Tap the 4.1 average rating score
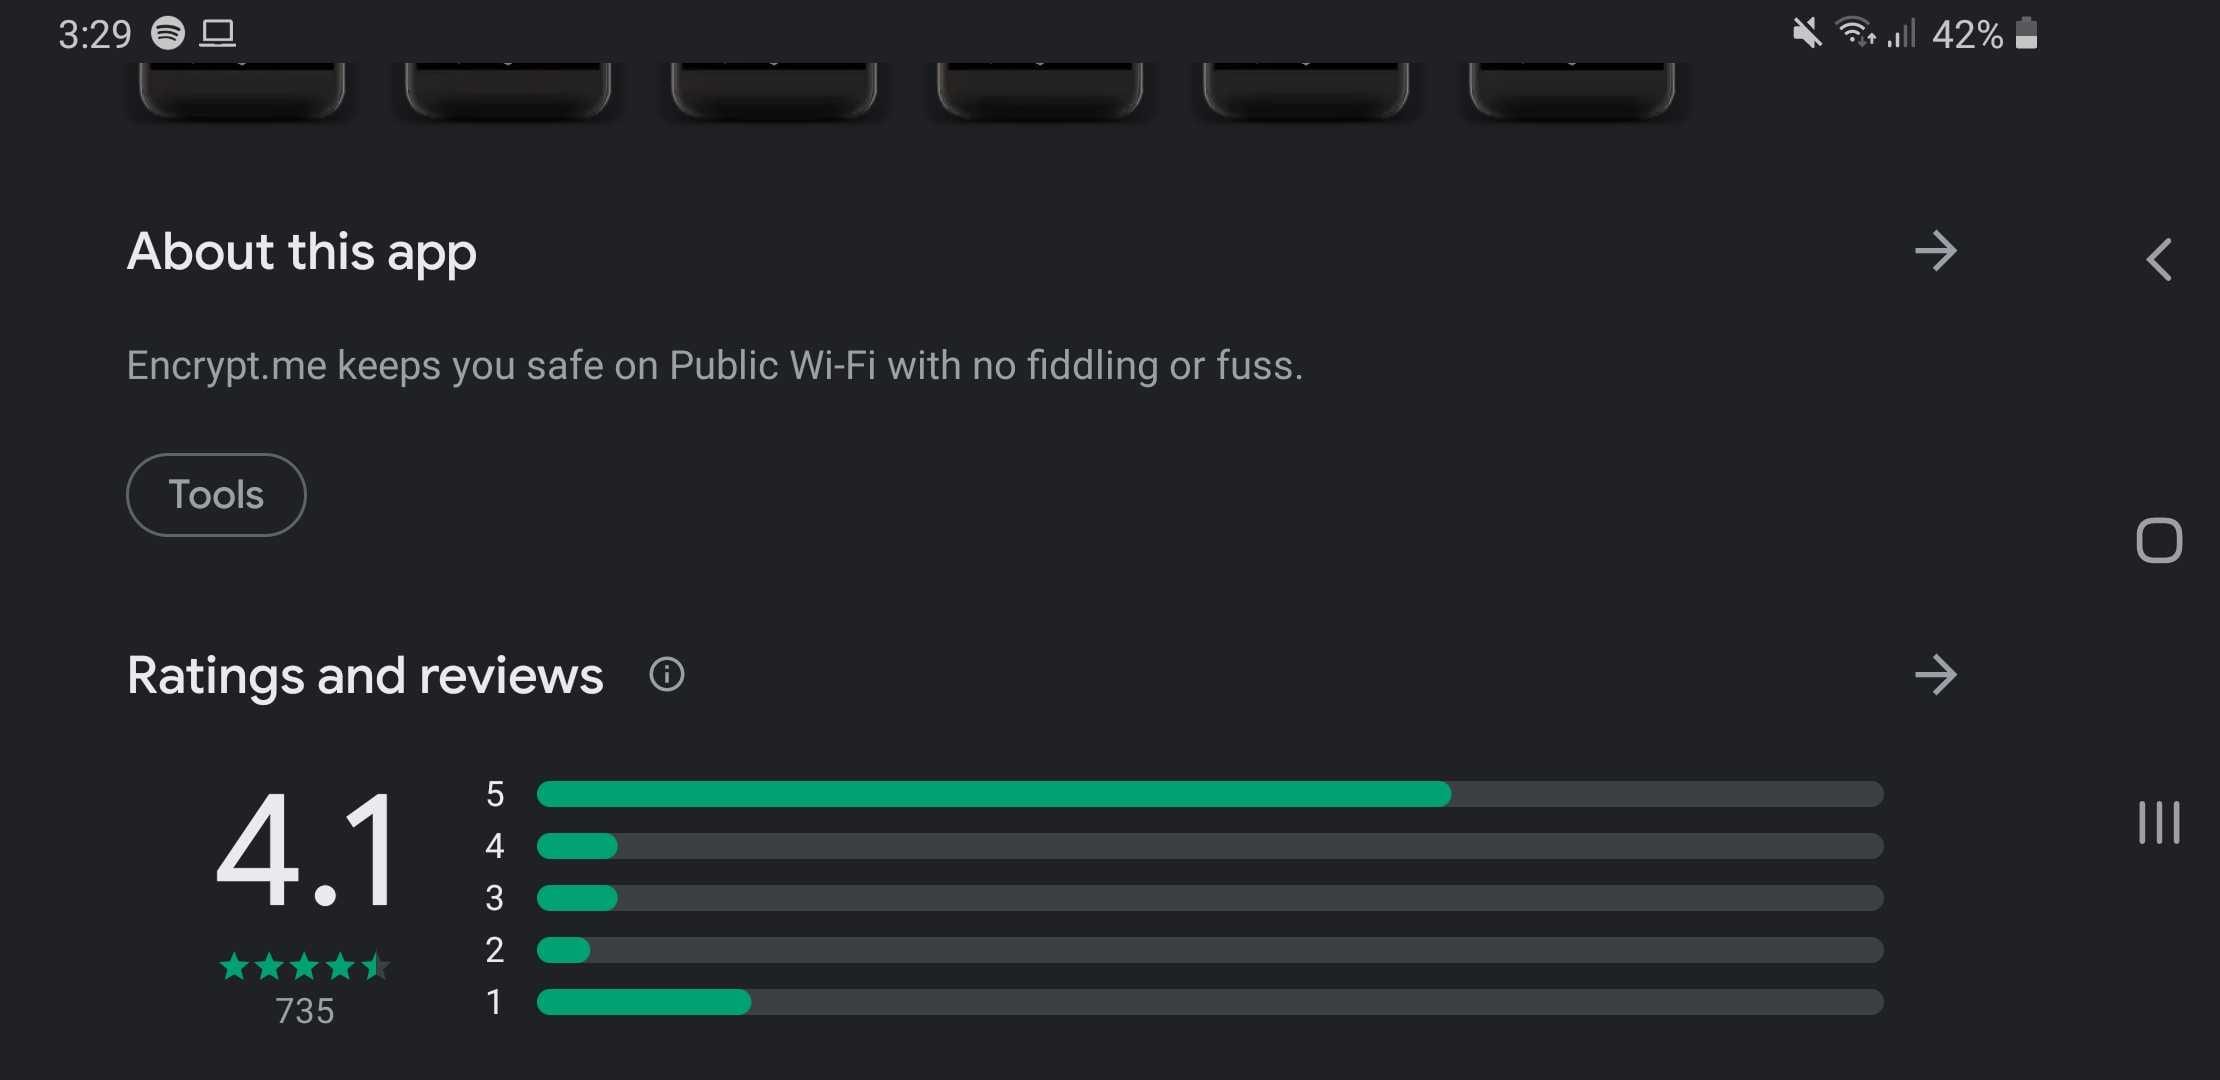The width and height of the screenshot is (2220, 1080). tap(305, 850)
